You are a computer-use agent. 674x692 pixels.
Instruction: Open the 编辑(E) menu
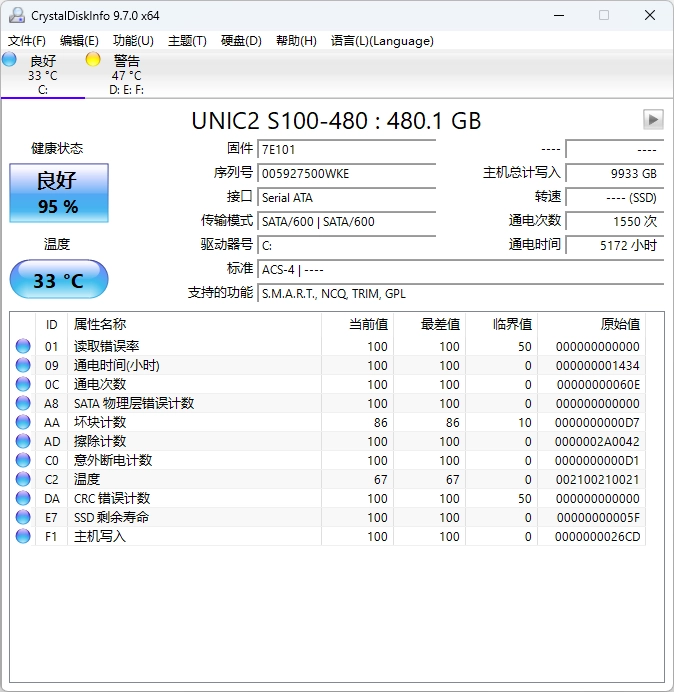[x=79, y=41]
